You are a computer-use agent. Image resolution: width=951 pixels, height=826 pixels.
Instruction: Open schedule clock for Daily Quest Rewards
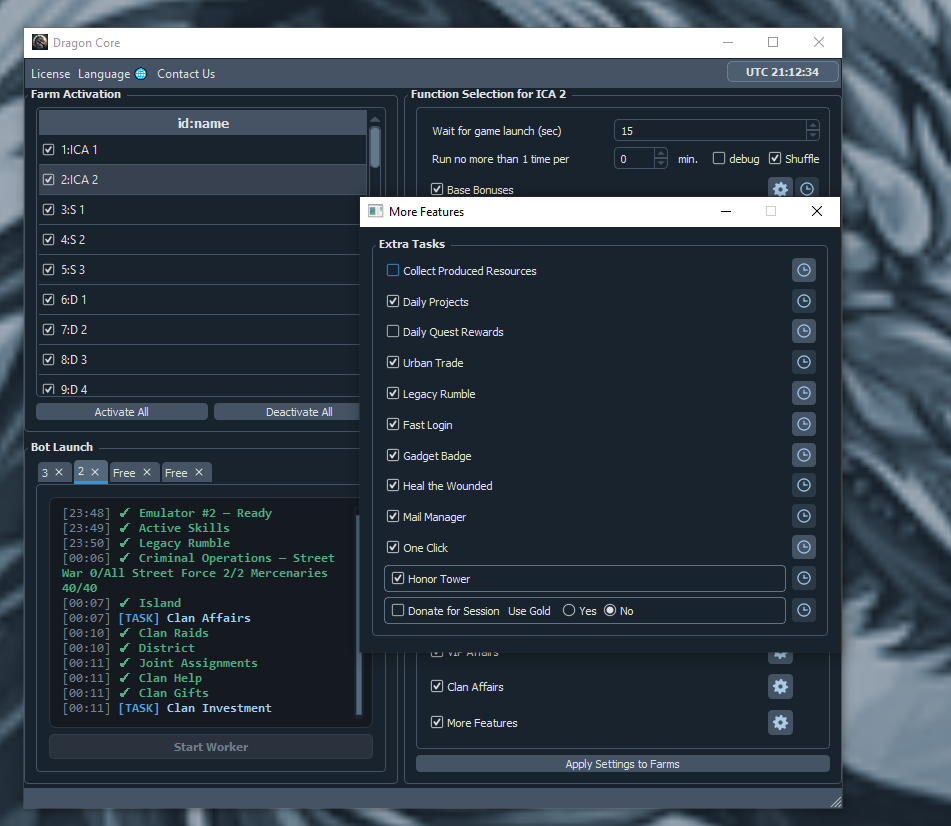click(804, 331)
